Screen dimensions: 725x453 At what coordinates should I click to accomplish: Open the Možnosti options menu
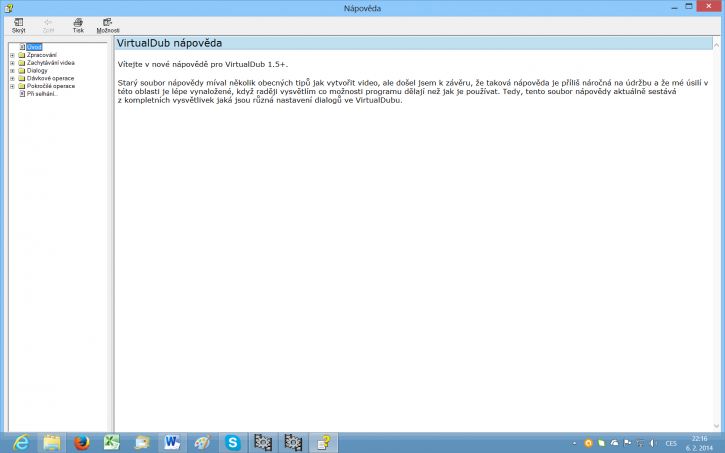(108, 25)
